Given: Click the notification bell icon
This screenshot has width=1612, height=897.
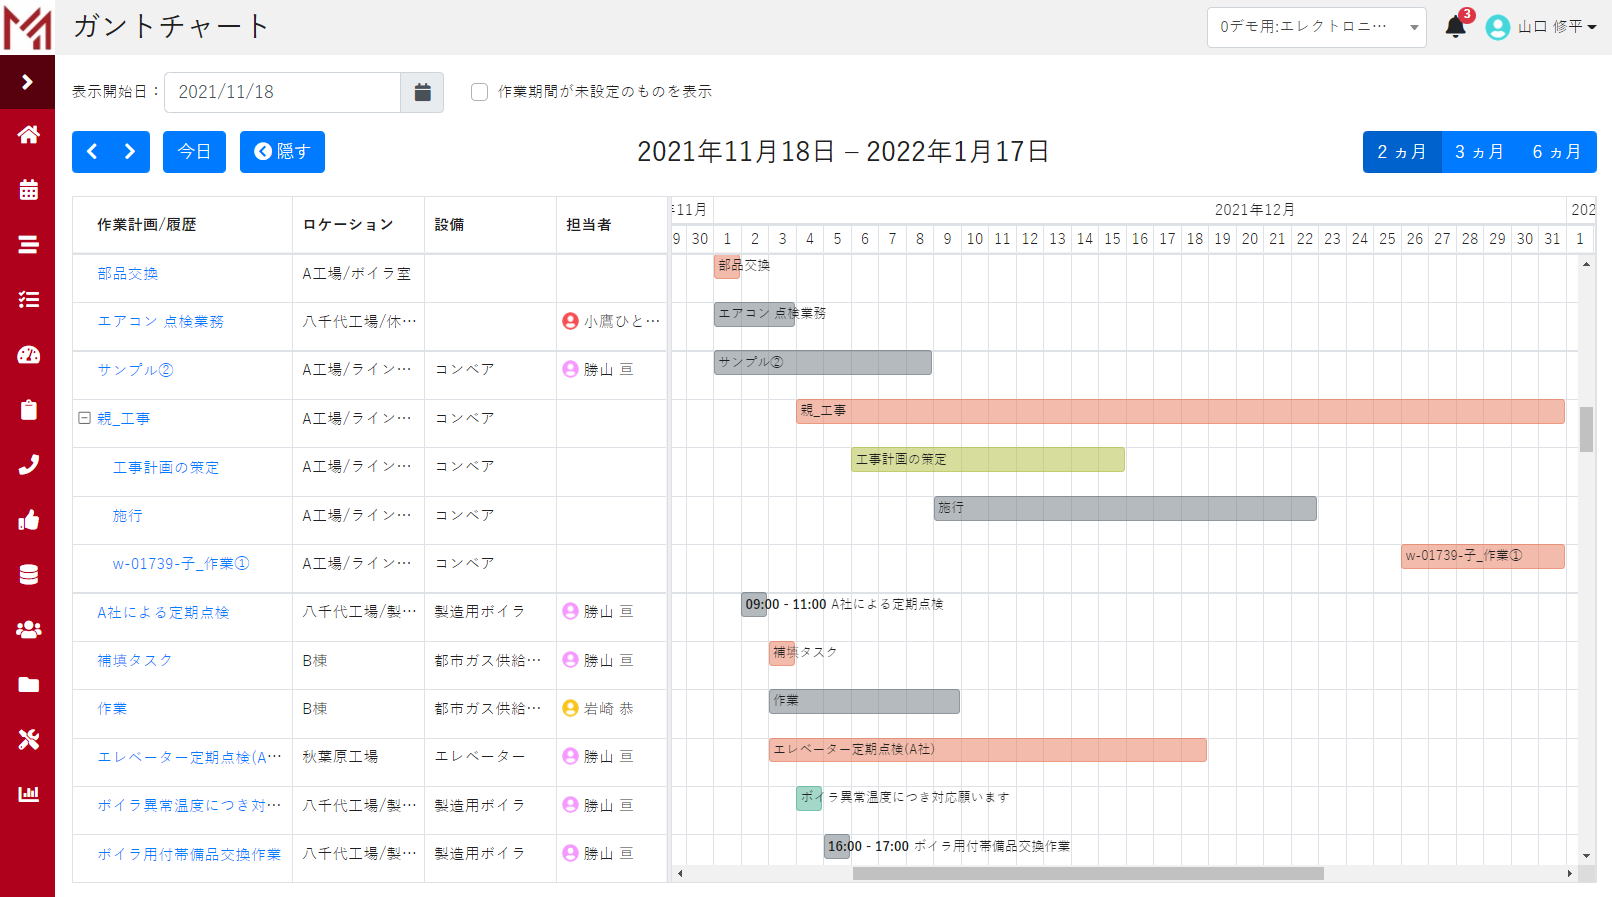Looking at the screenshot, I should coord(1455,27).
